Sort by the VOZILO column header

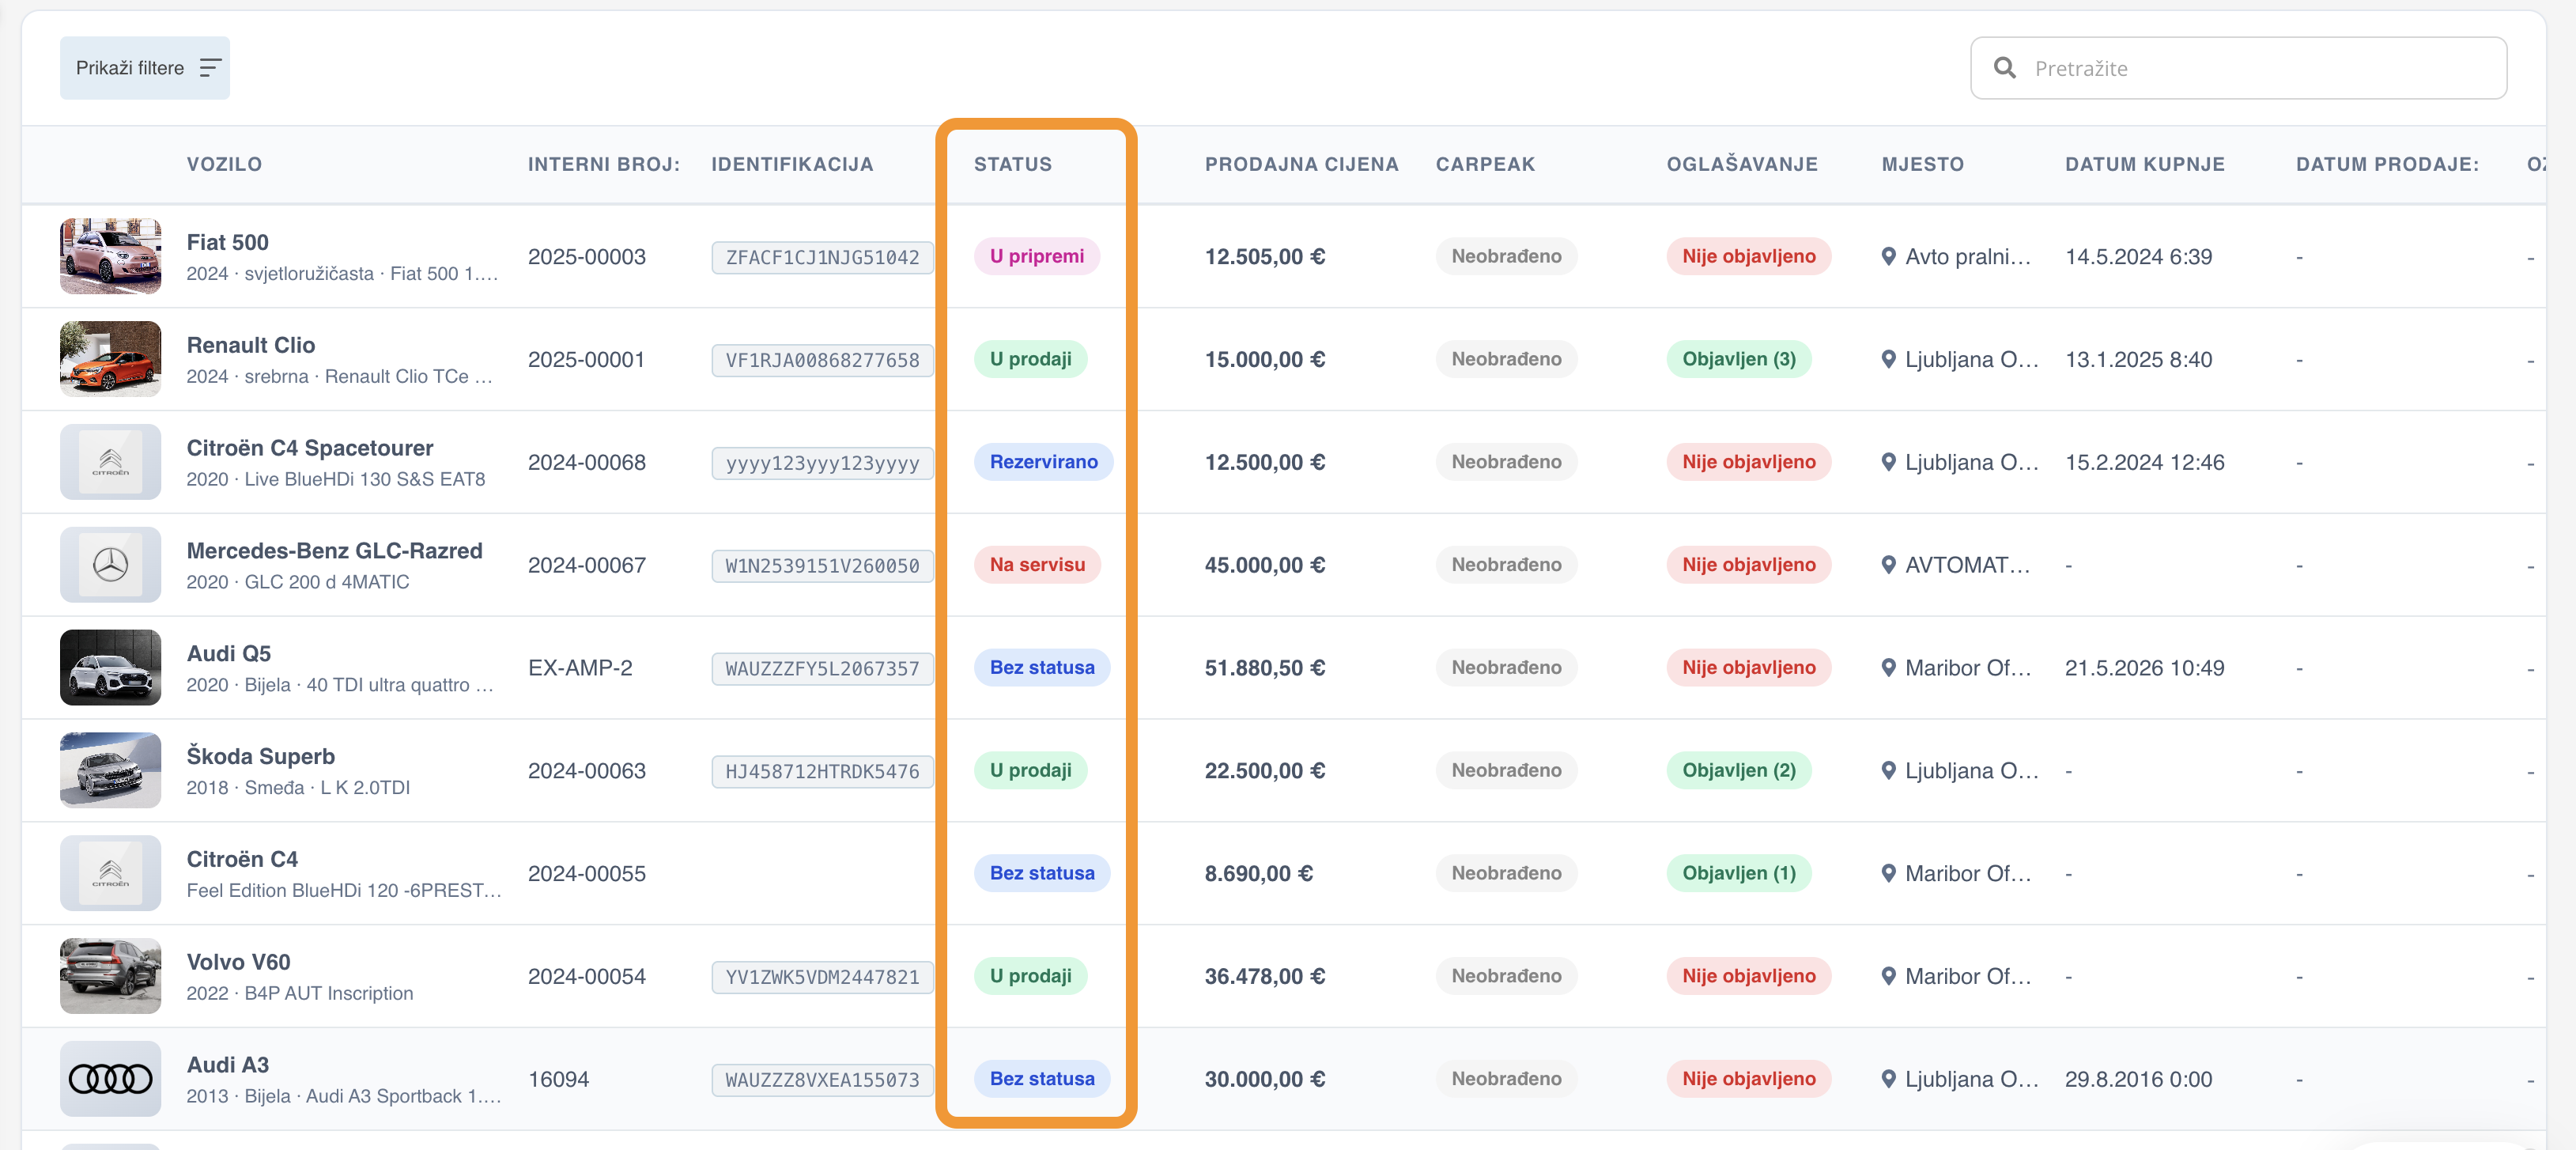pos(224,164)
